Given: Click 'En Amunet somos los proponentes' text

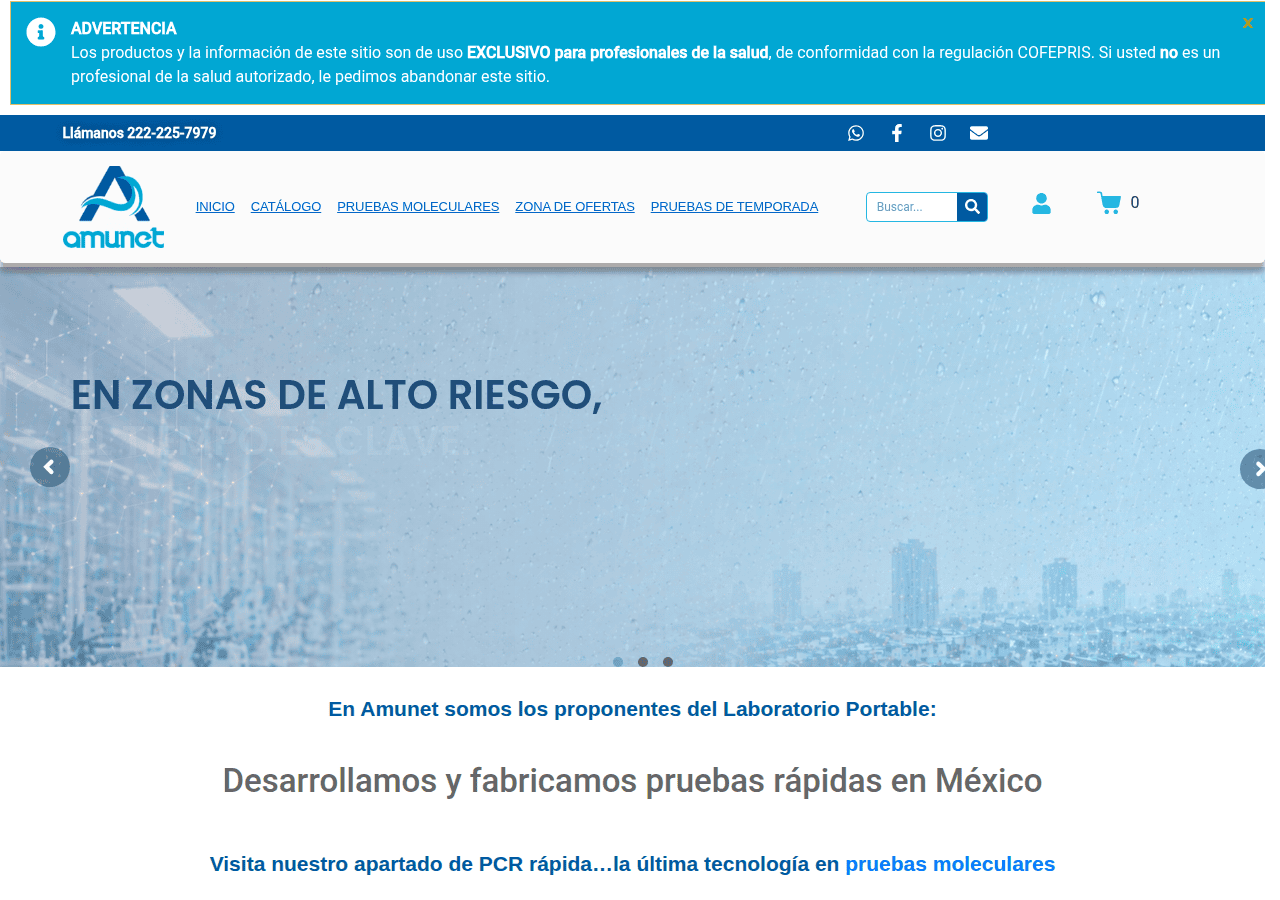Looking at the screenshot, I should pyautogui.click(x=632, y=709).
